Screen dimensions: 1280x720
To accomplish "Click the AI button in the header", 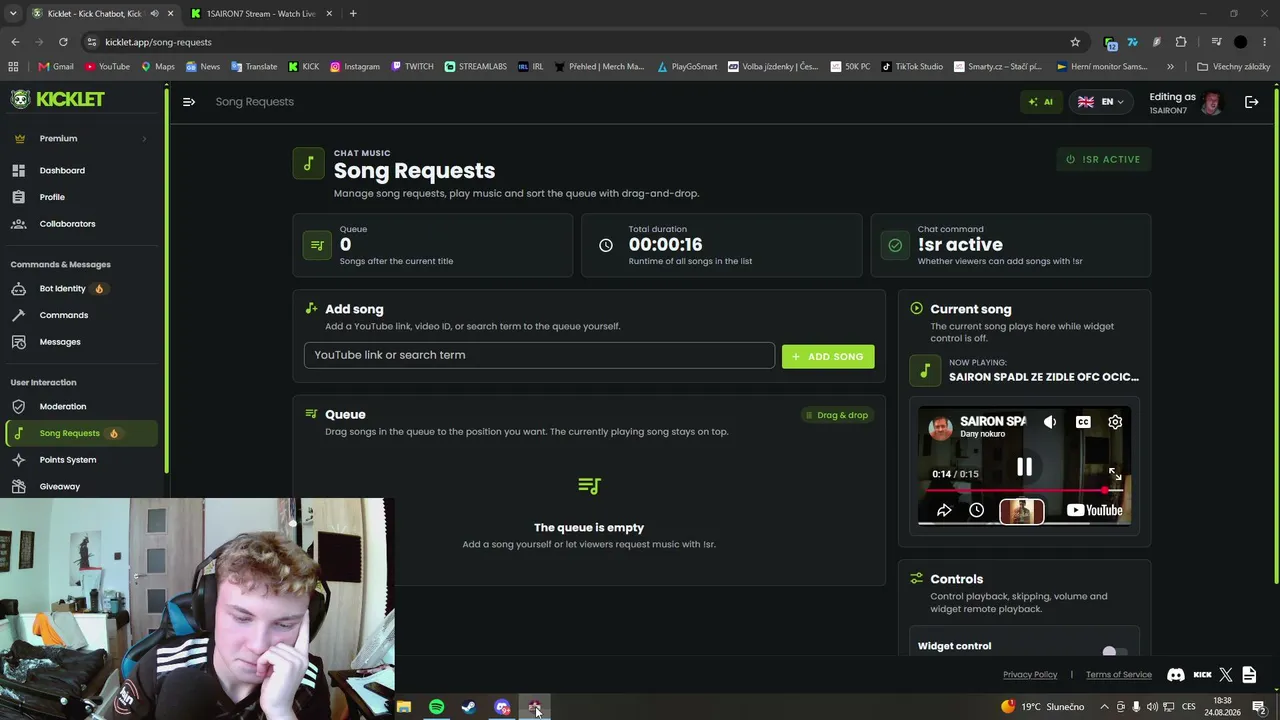I will point(1040,102).
